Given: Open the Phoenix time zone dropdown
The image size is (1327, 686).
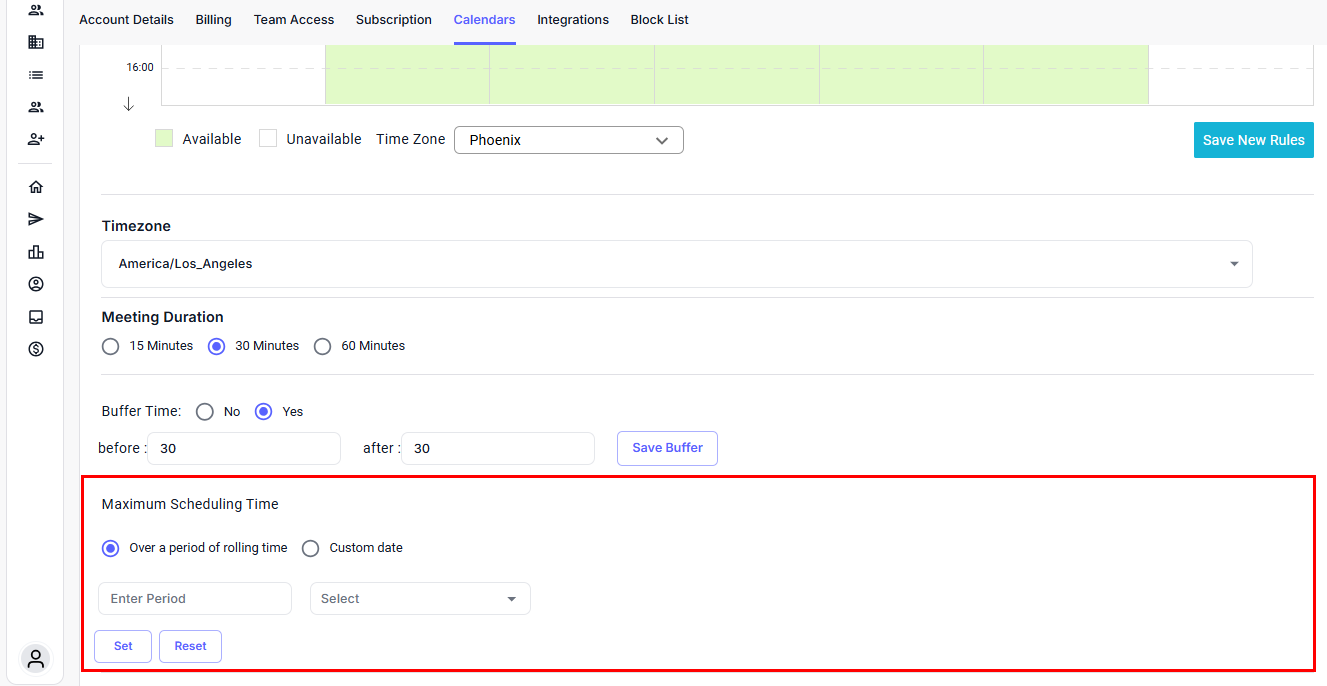Looking at the screenshot, I should 568,140.
